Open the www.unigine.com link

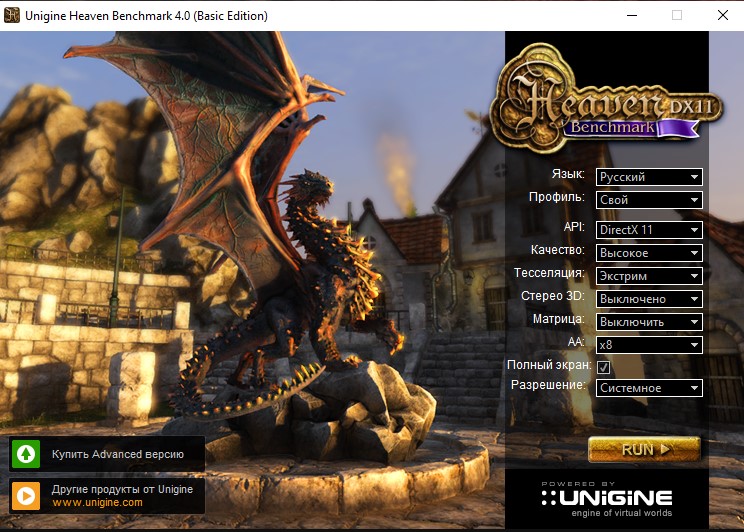(97, 503)
